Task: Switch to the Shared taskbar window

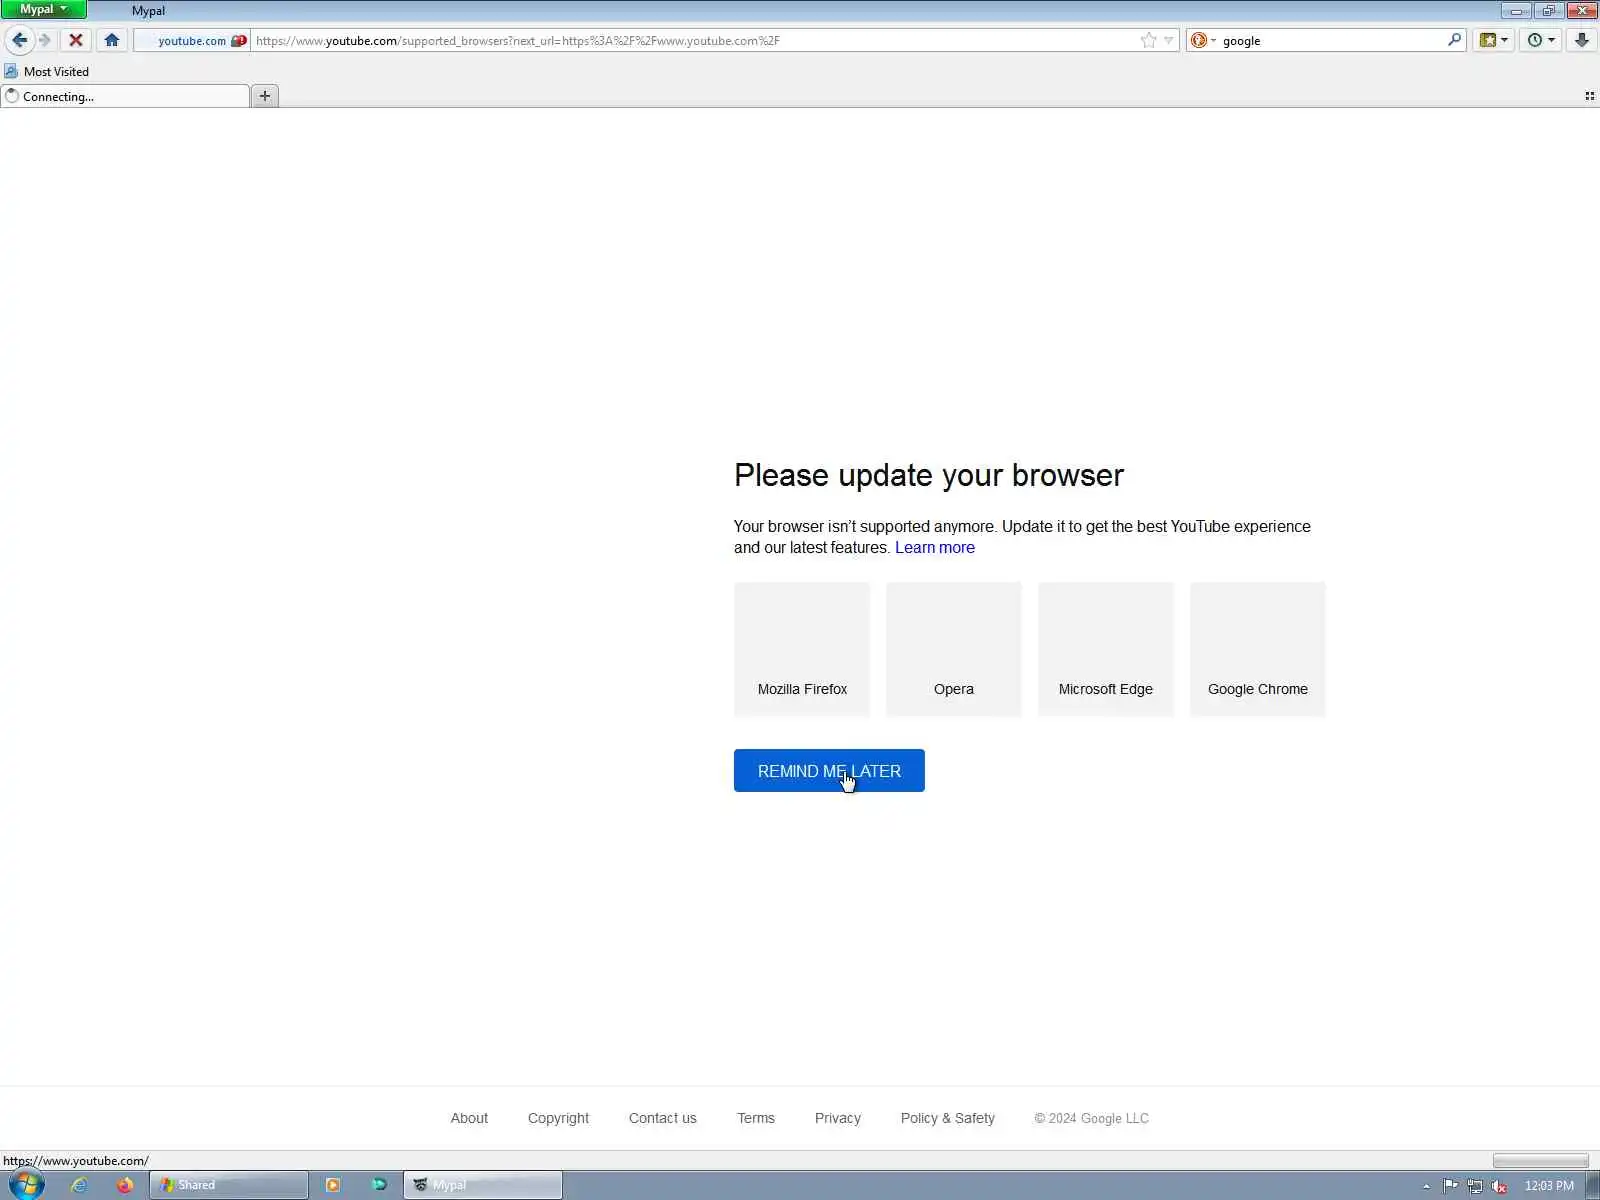Action: [x=229, y=1185]
